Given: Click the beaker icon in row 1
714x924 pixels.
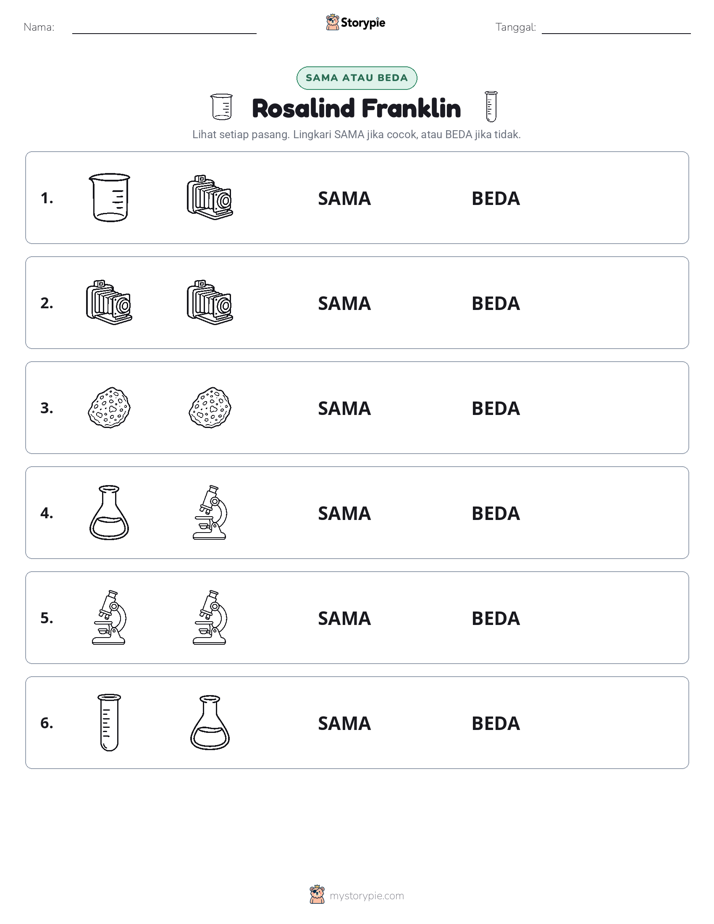Looking at the screenshot, I should [x=109, y=197].
